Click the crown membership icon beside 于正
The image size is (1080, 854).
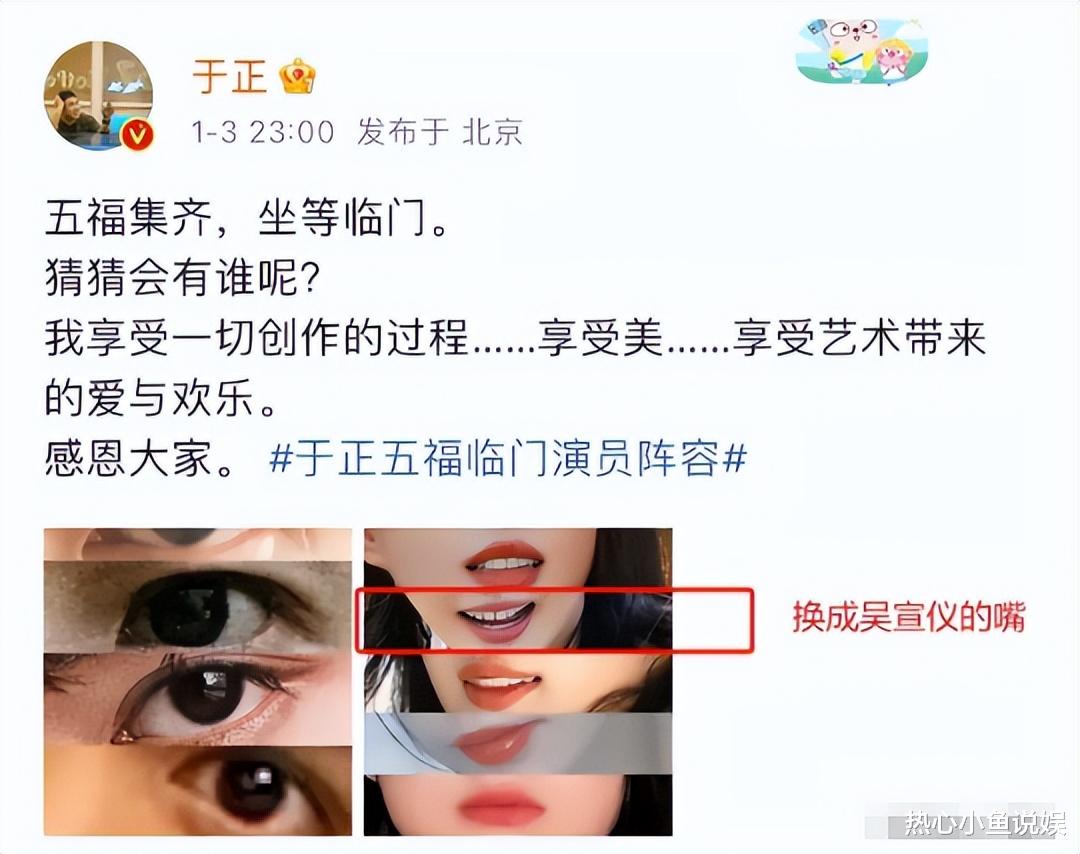click(x=298, y=76)
